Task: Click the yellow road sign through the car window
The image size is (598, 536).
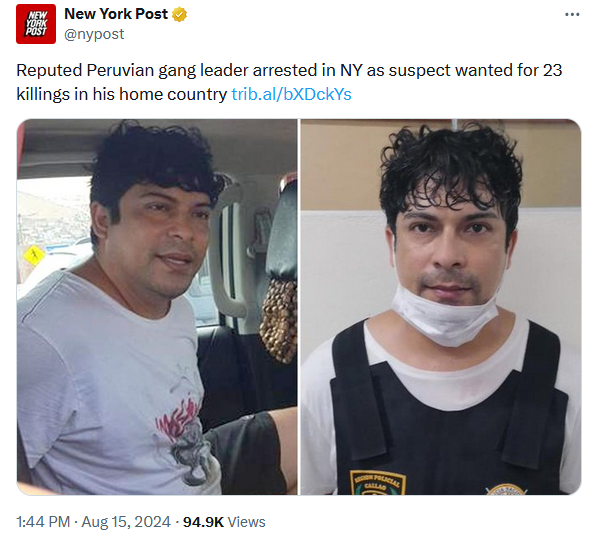Action: pos(34,254)
